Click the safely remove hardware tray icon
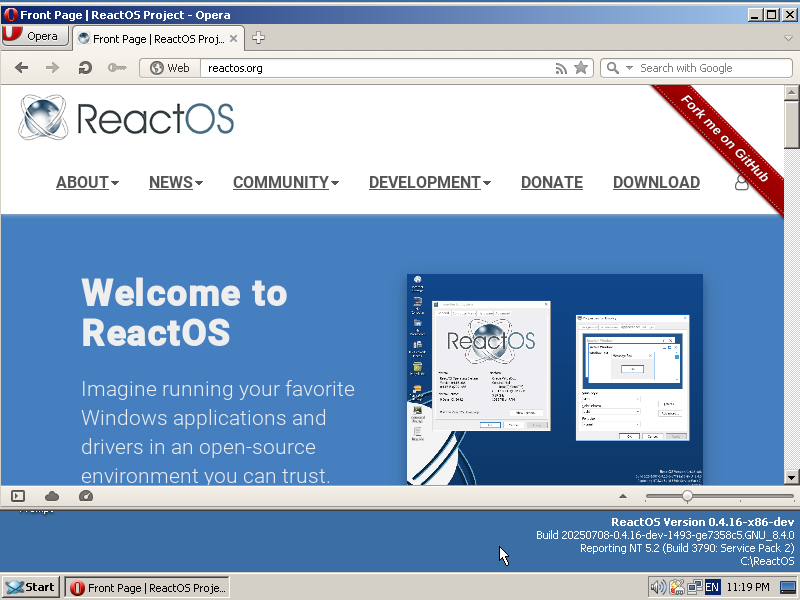Screen dimensions: 800x600 [x=676, y=587]
